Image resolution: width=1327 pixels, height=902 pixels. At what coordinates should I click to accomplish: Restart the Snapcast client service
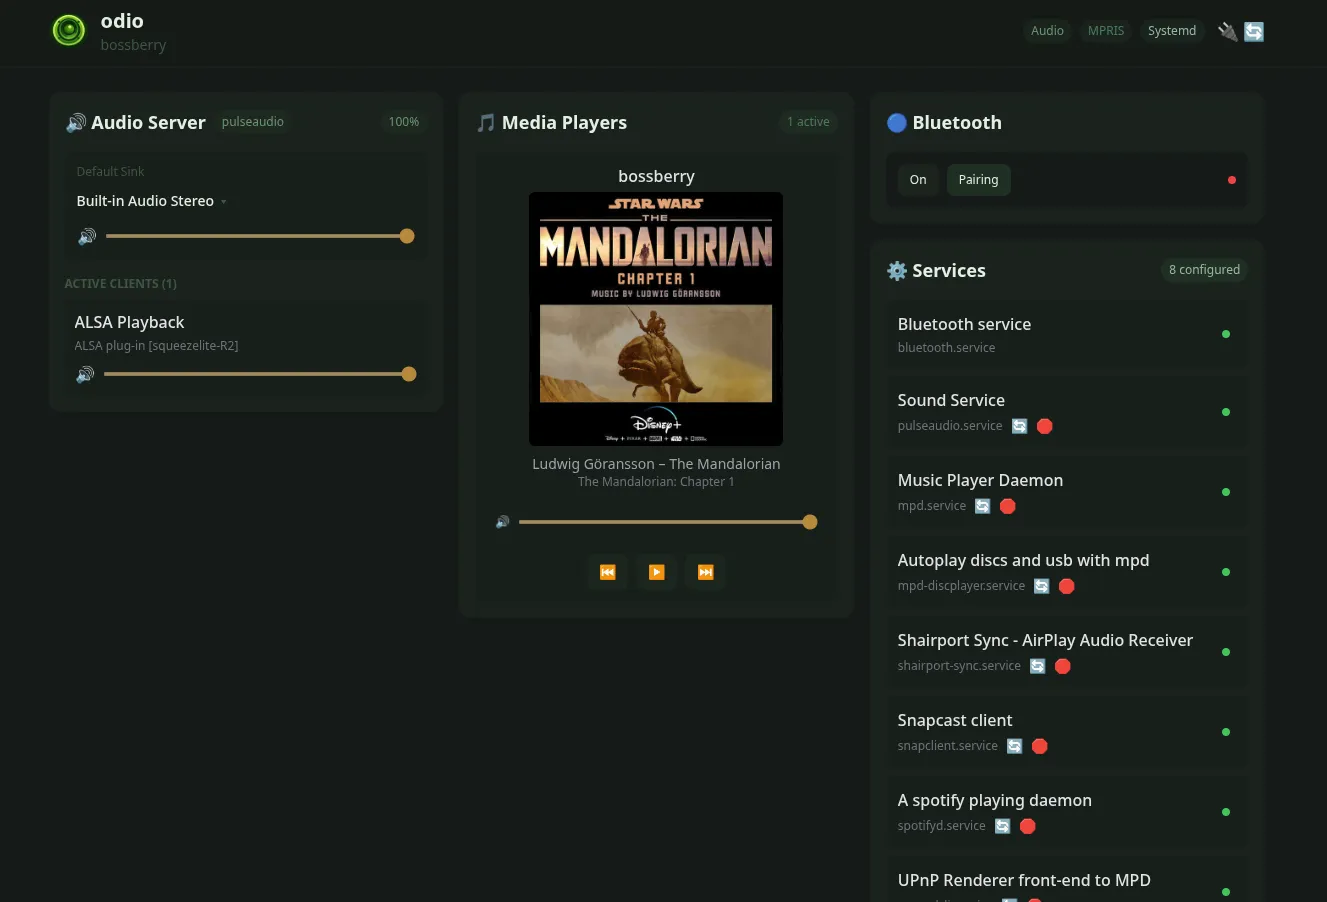[x=1014, y=746]
